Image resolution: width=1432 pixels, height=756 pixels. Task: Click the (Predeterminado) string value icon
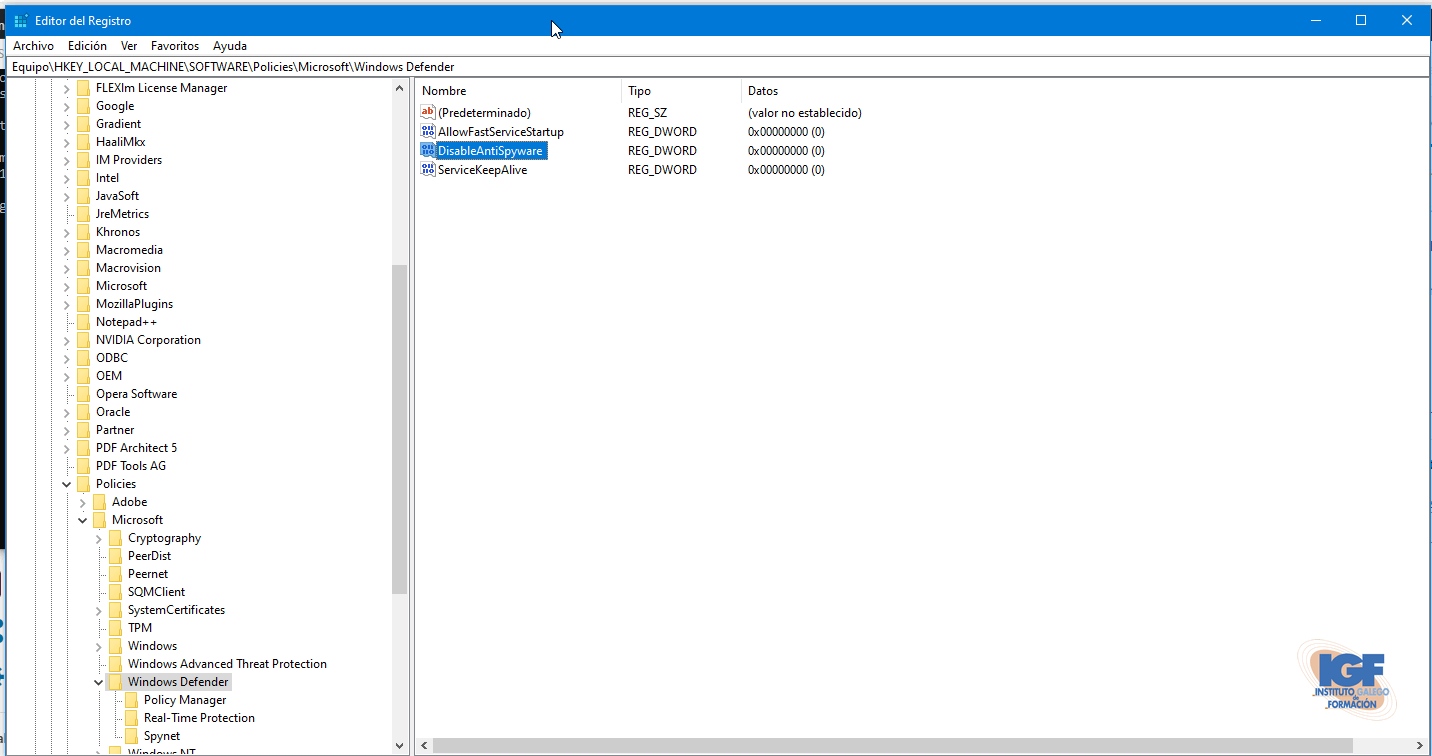pos(428,113)
